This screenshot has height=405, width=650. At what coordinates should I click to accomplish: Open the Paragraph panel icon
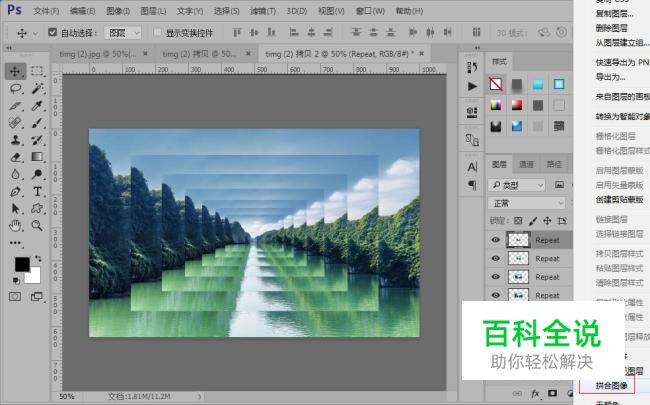(x=472, y=185)
